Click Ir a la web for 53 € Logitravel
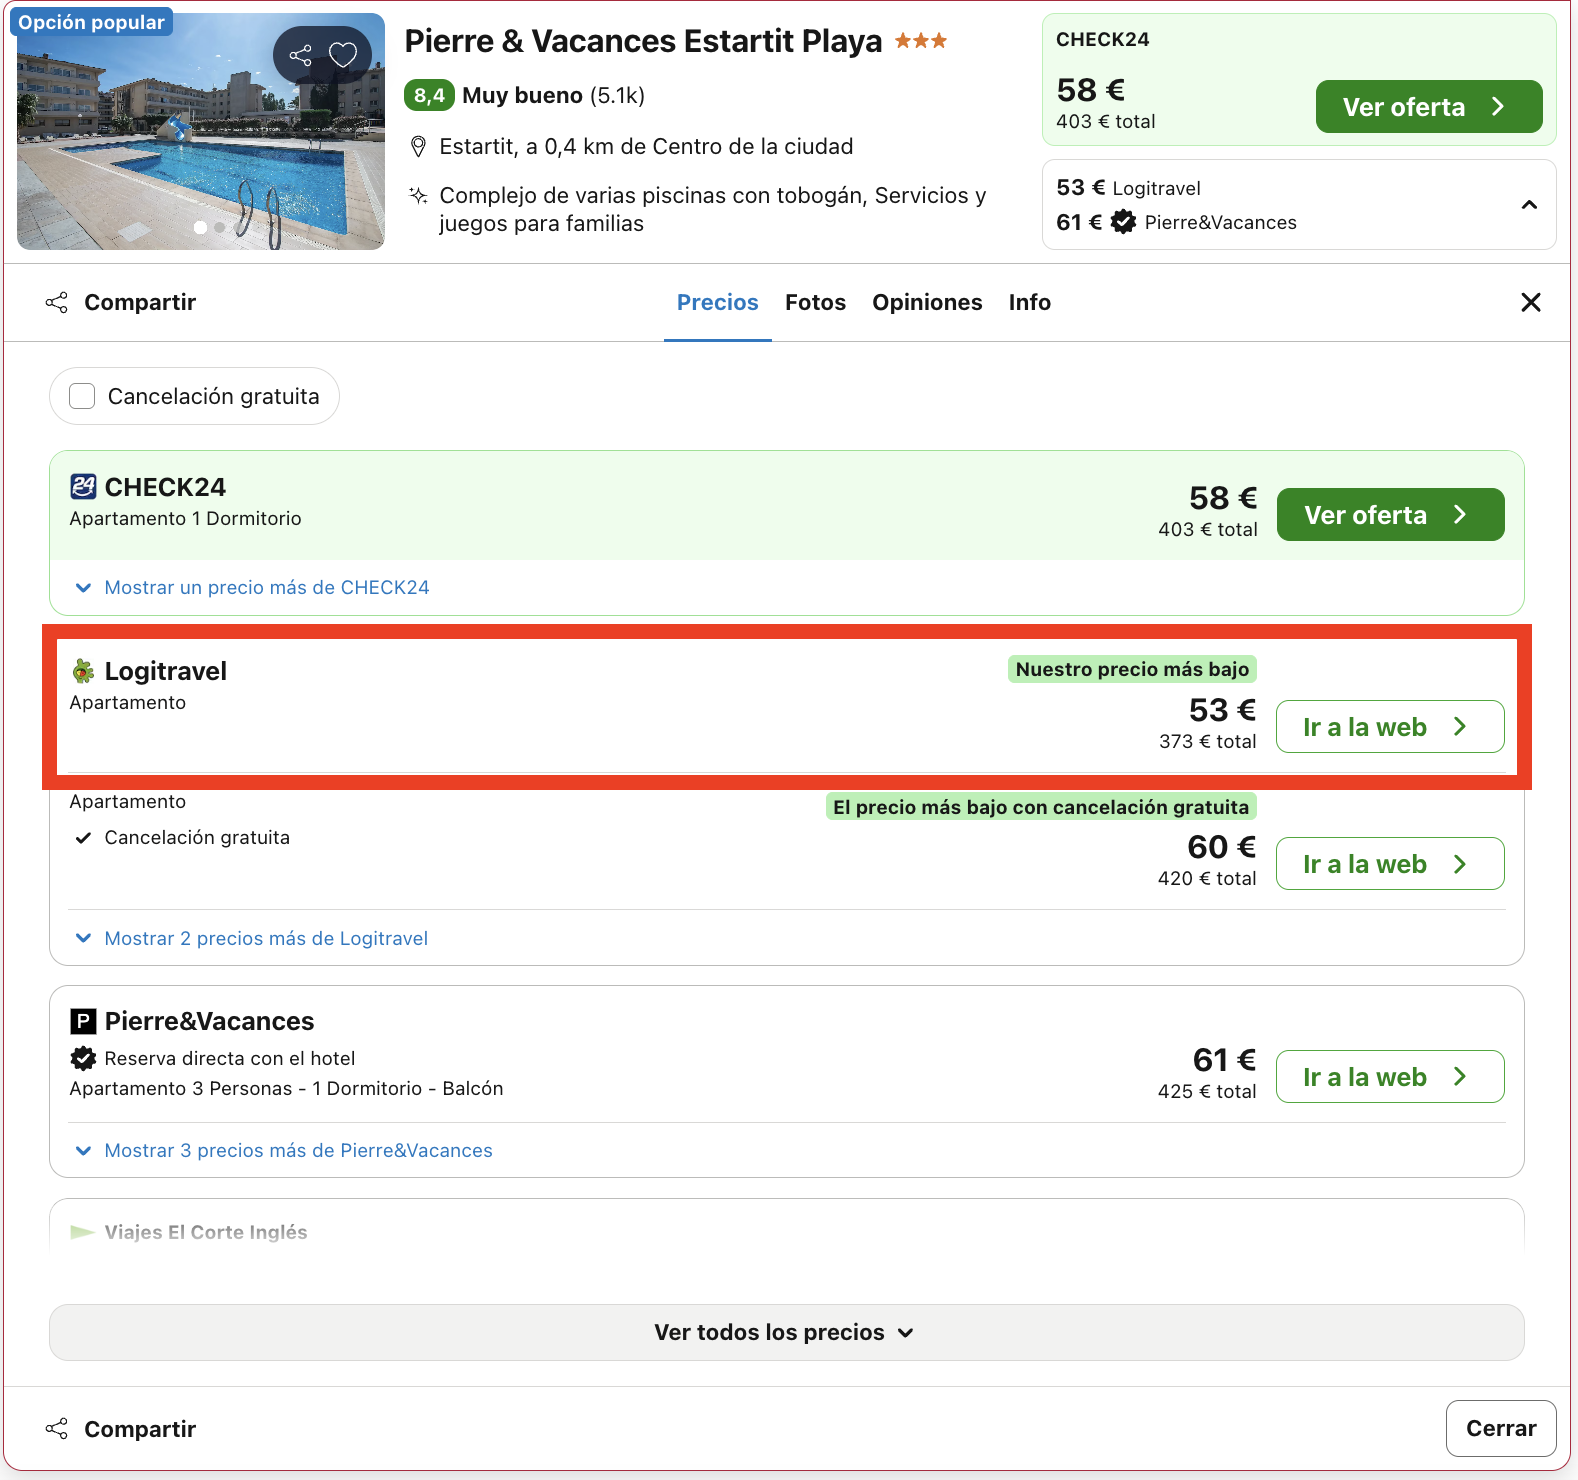 pos(1390,726)
